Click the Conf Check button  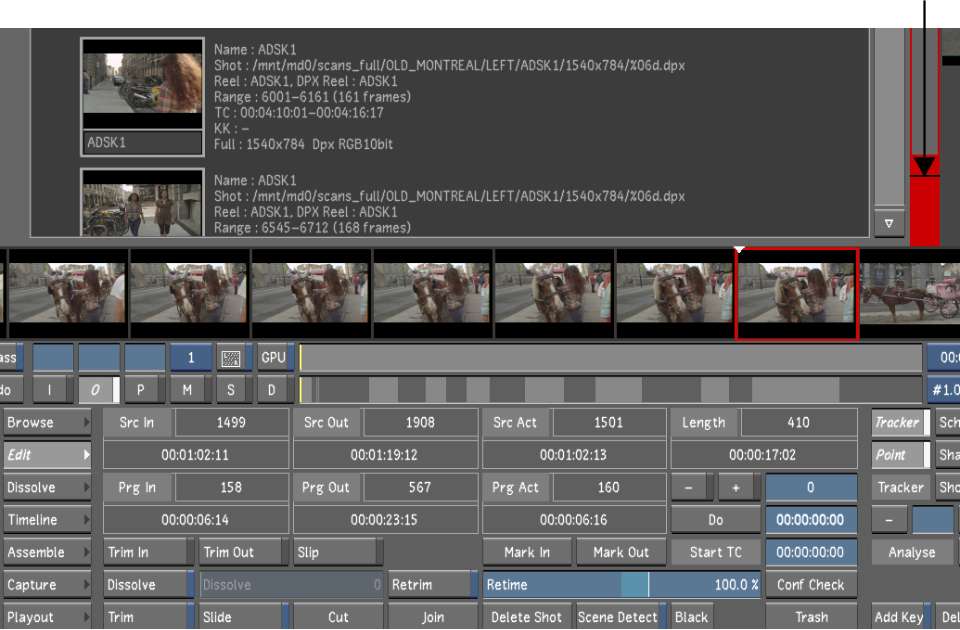[811, 585]
